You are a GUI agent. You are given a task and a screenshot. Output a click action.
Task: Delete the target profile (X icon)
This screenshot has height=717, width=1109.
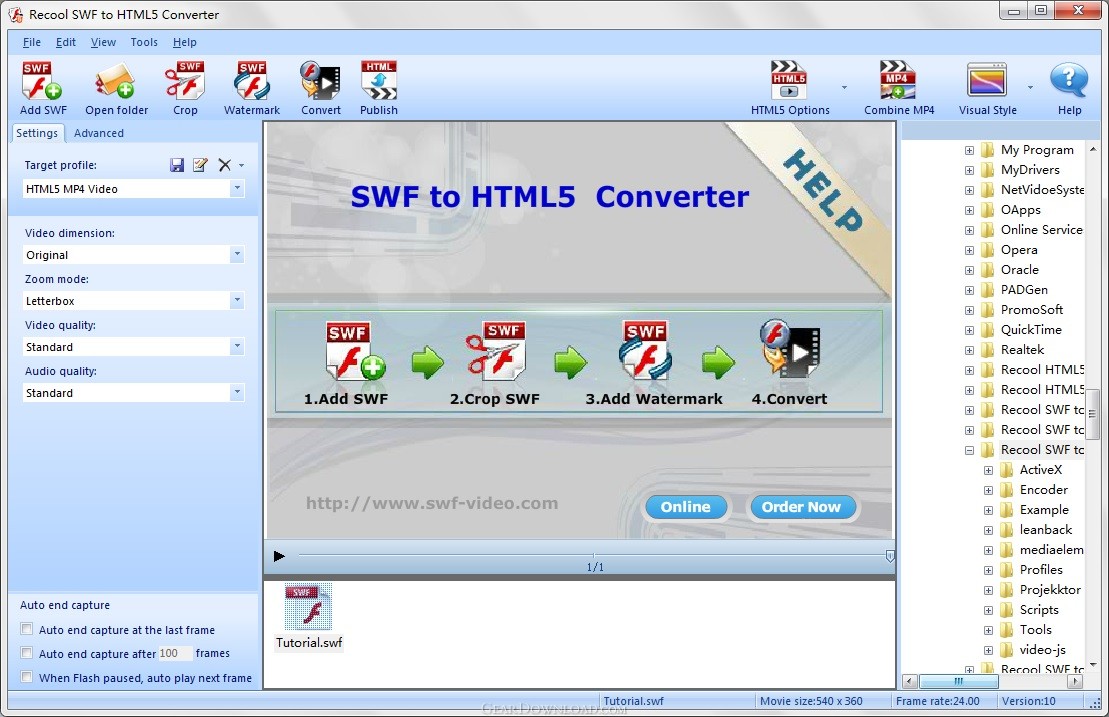(224, 165)
